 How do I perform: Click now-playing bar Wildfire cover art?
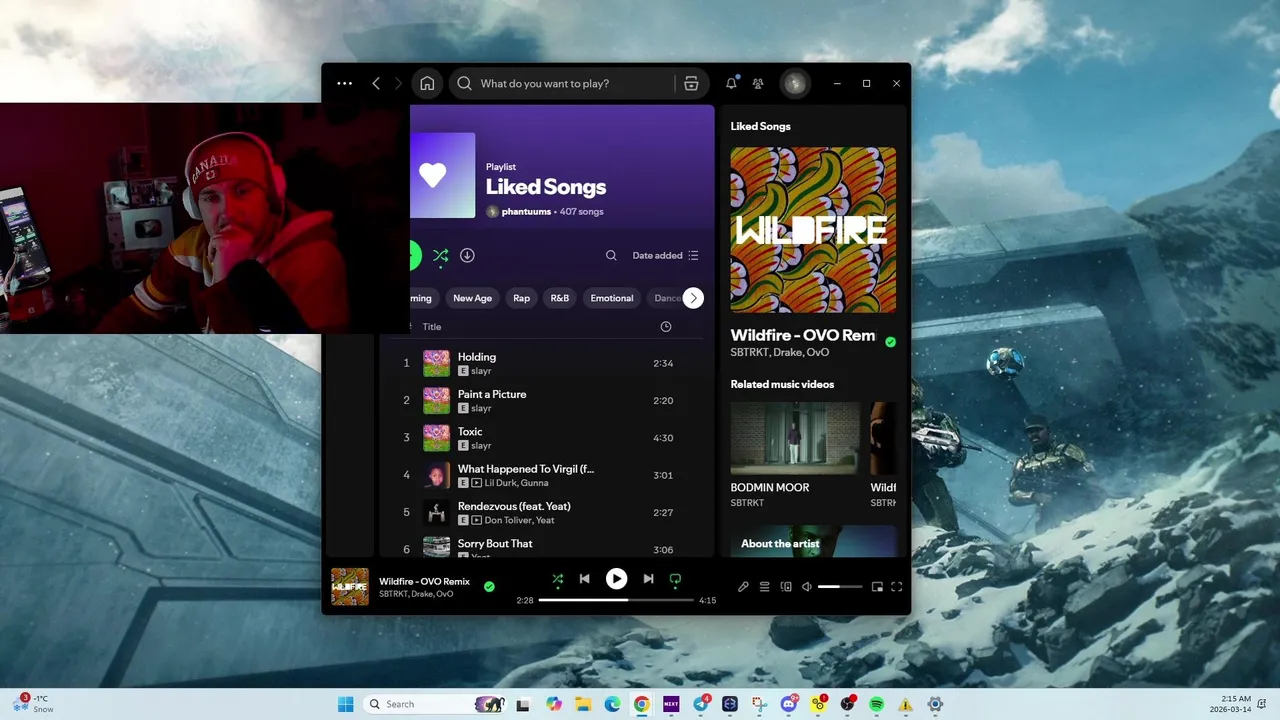point(350,587)
